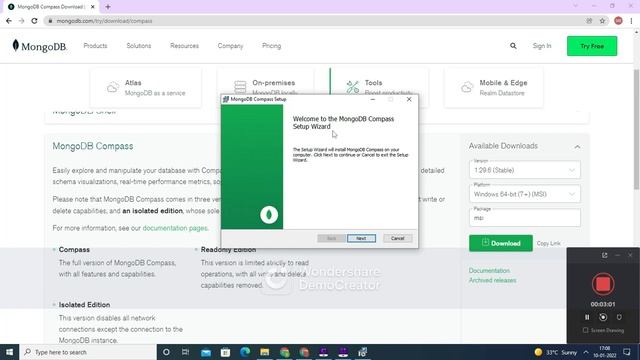Image resolution: width=640 pixels, height=360 pixels.
Task: Open the Chrome three-dot menu
Action: (x=631, y=21)
